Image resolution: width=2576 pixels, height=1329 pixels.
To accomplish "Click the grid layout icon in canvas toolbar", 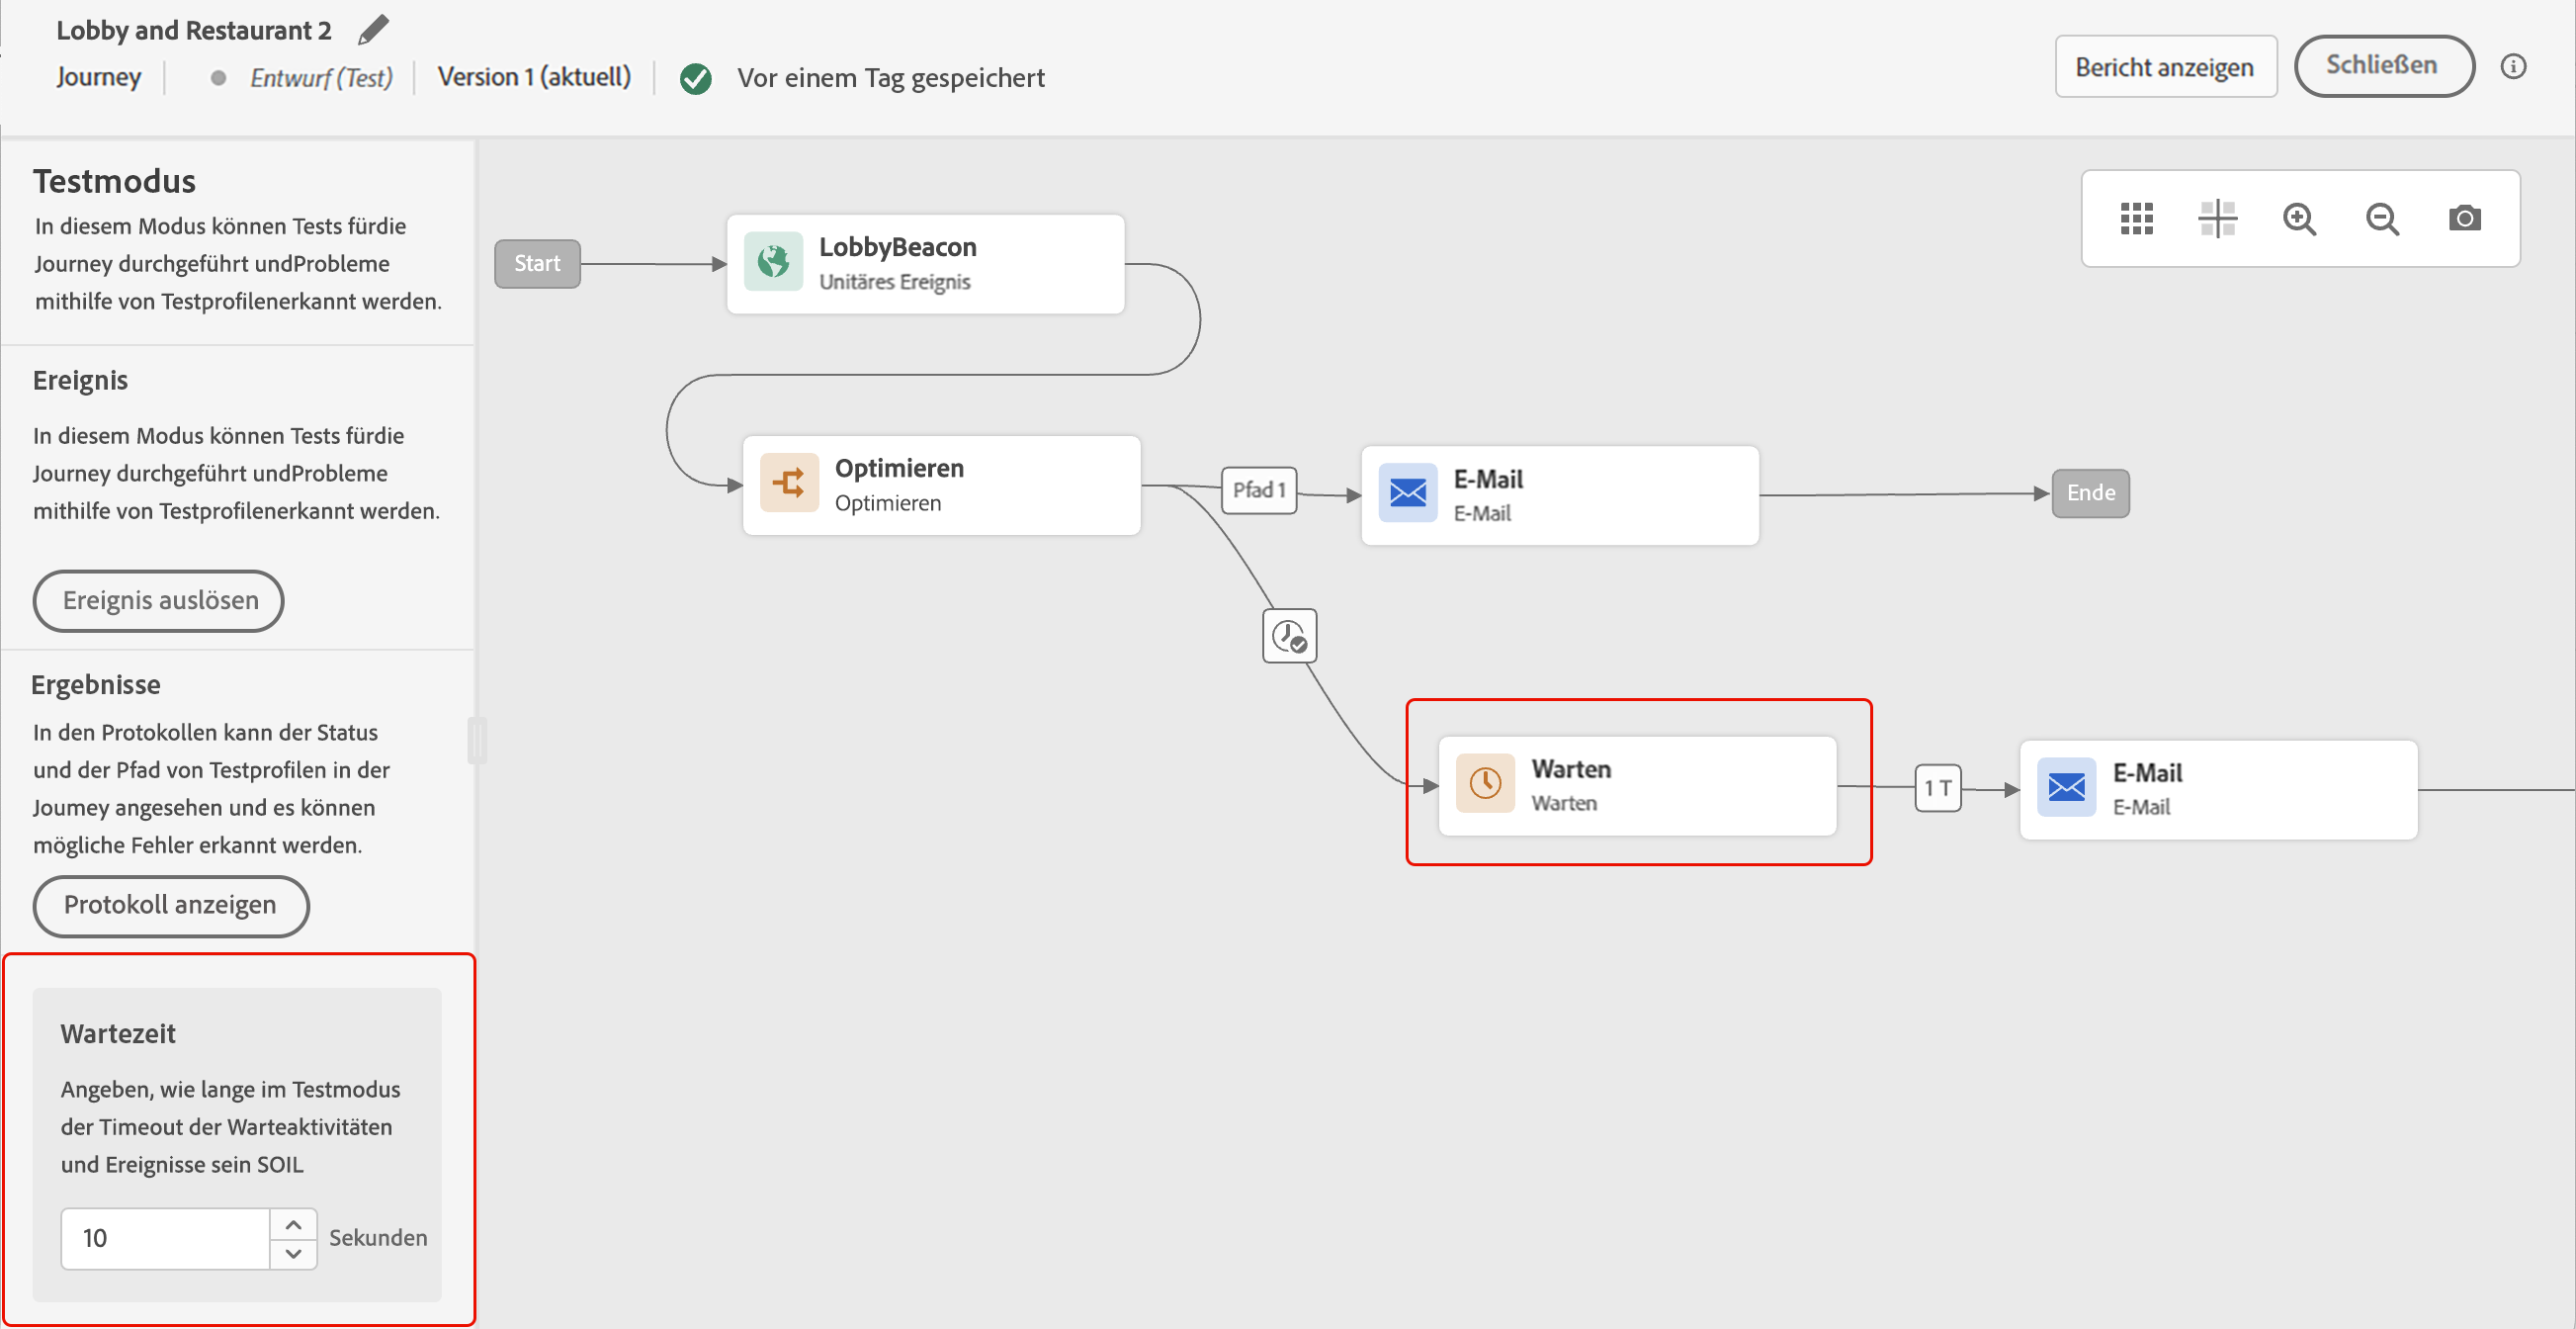I will point(2136,218).
